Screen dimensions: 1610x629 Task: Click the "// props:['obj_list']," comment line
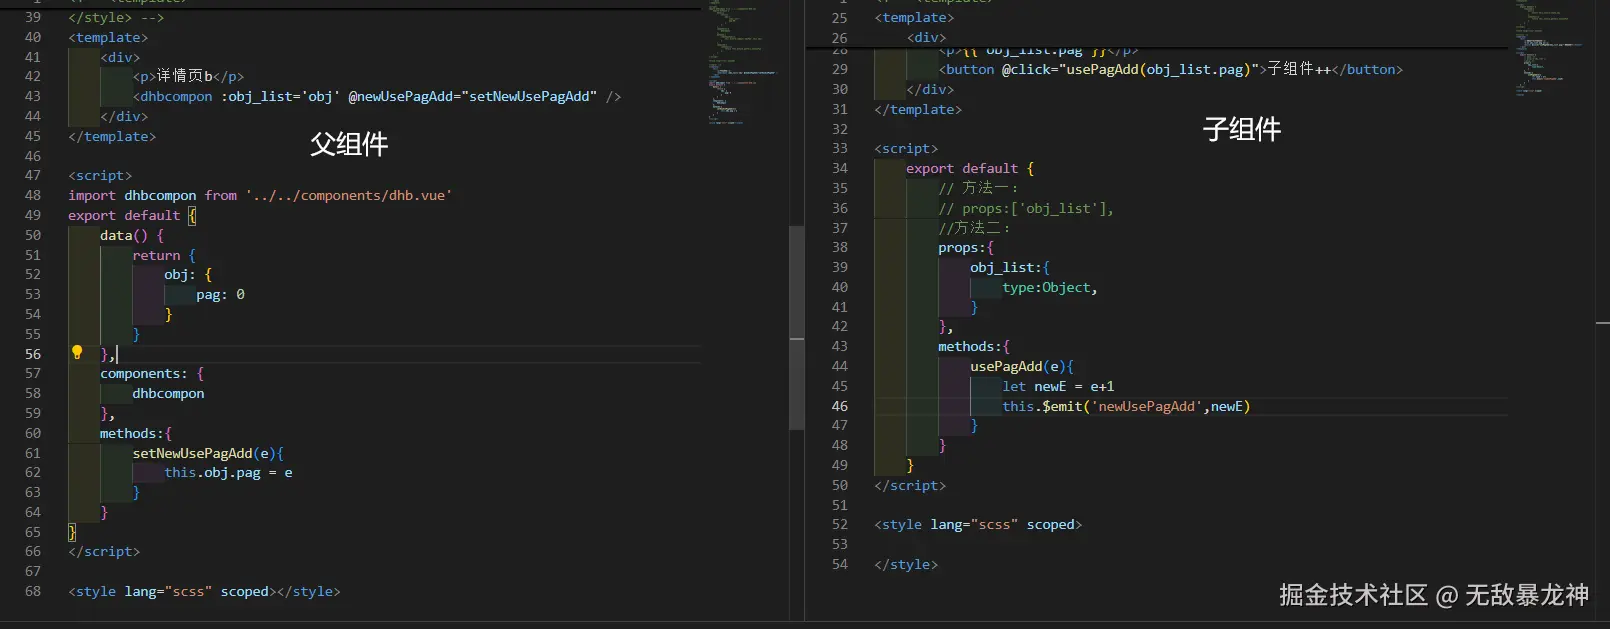coord(1026,208)
